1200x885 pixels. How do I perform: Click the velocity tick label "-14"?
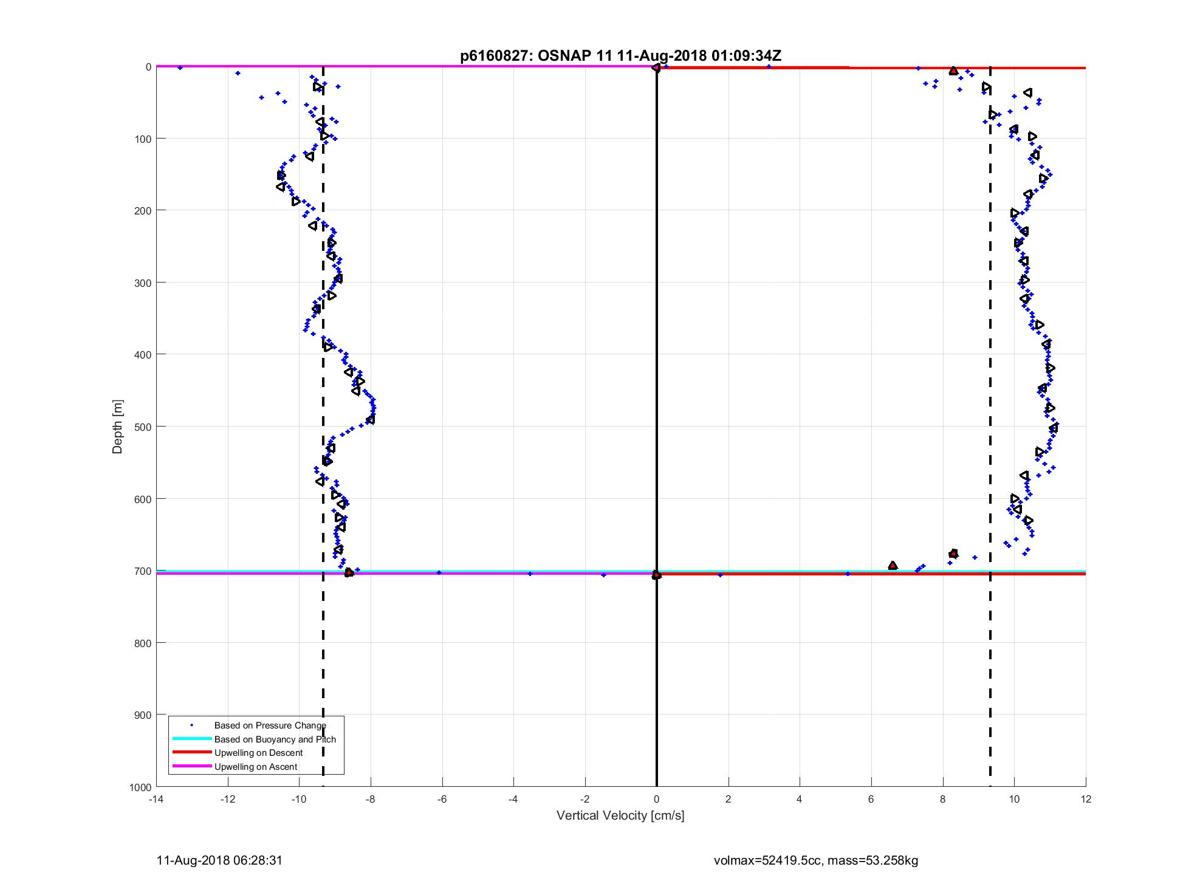[156, 799]
